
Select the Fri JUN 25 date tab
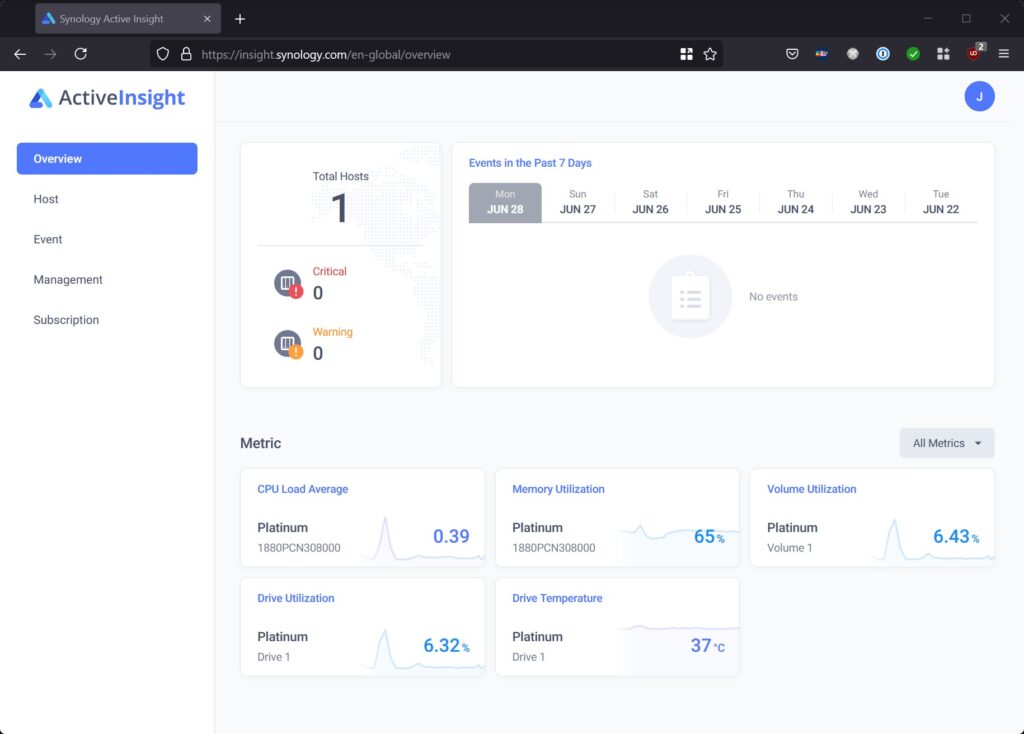tap(723, 202)
